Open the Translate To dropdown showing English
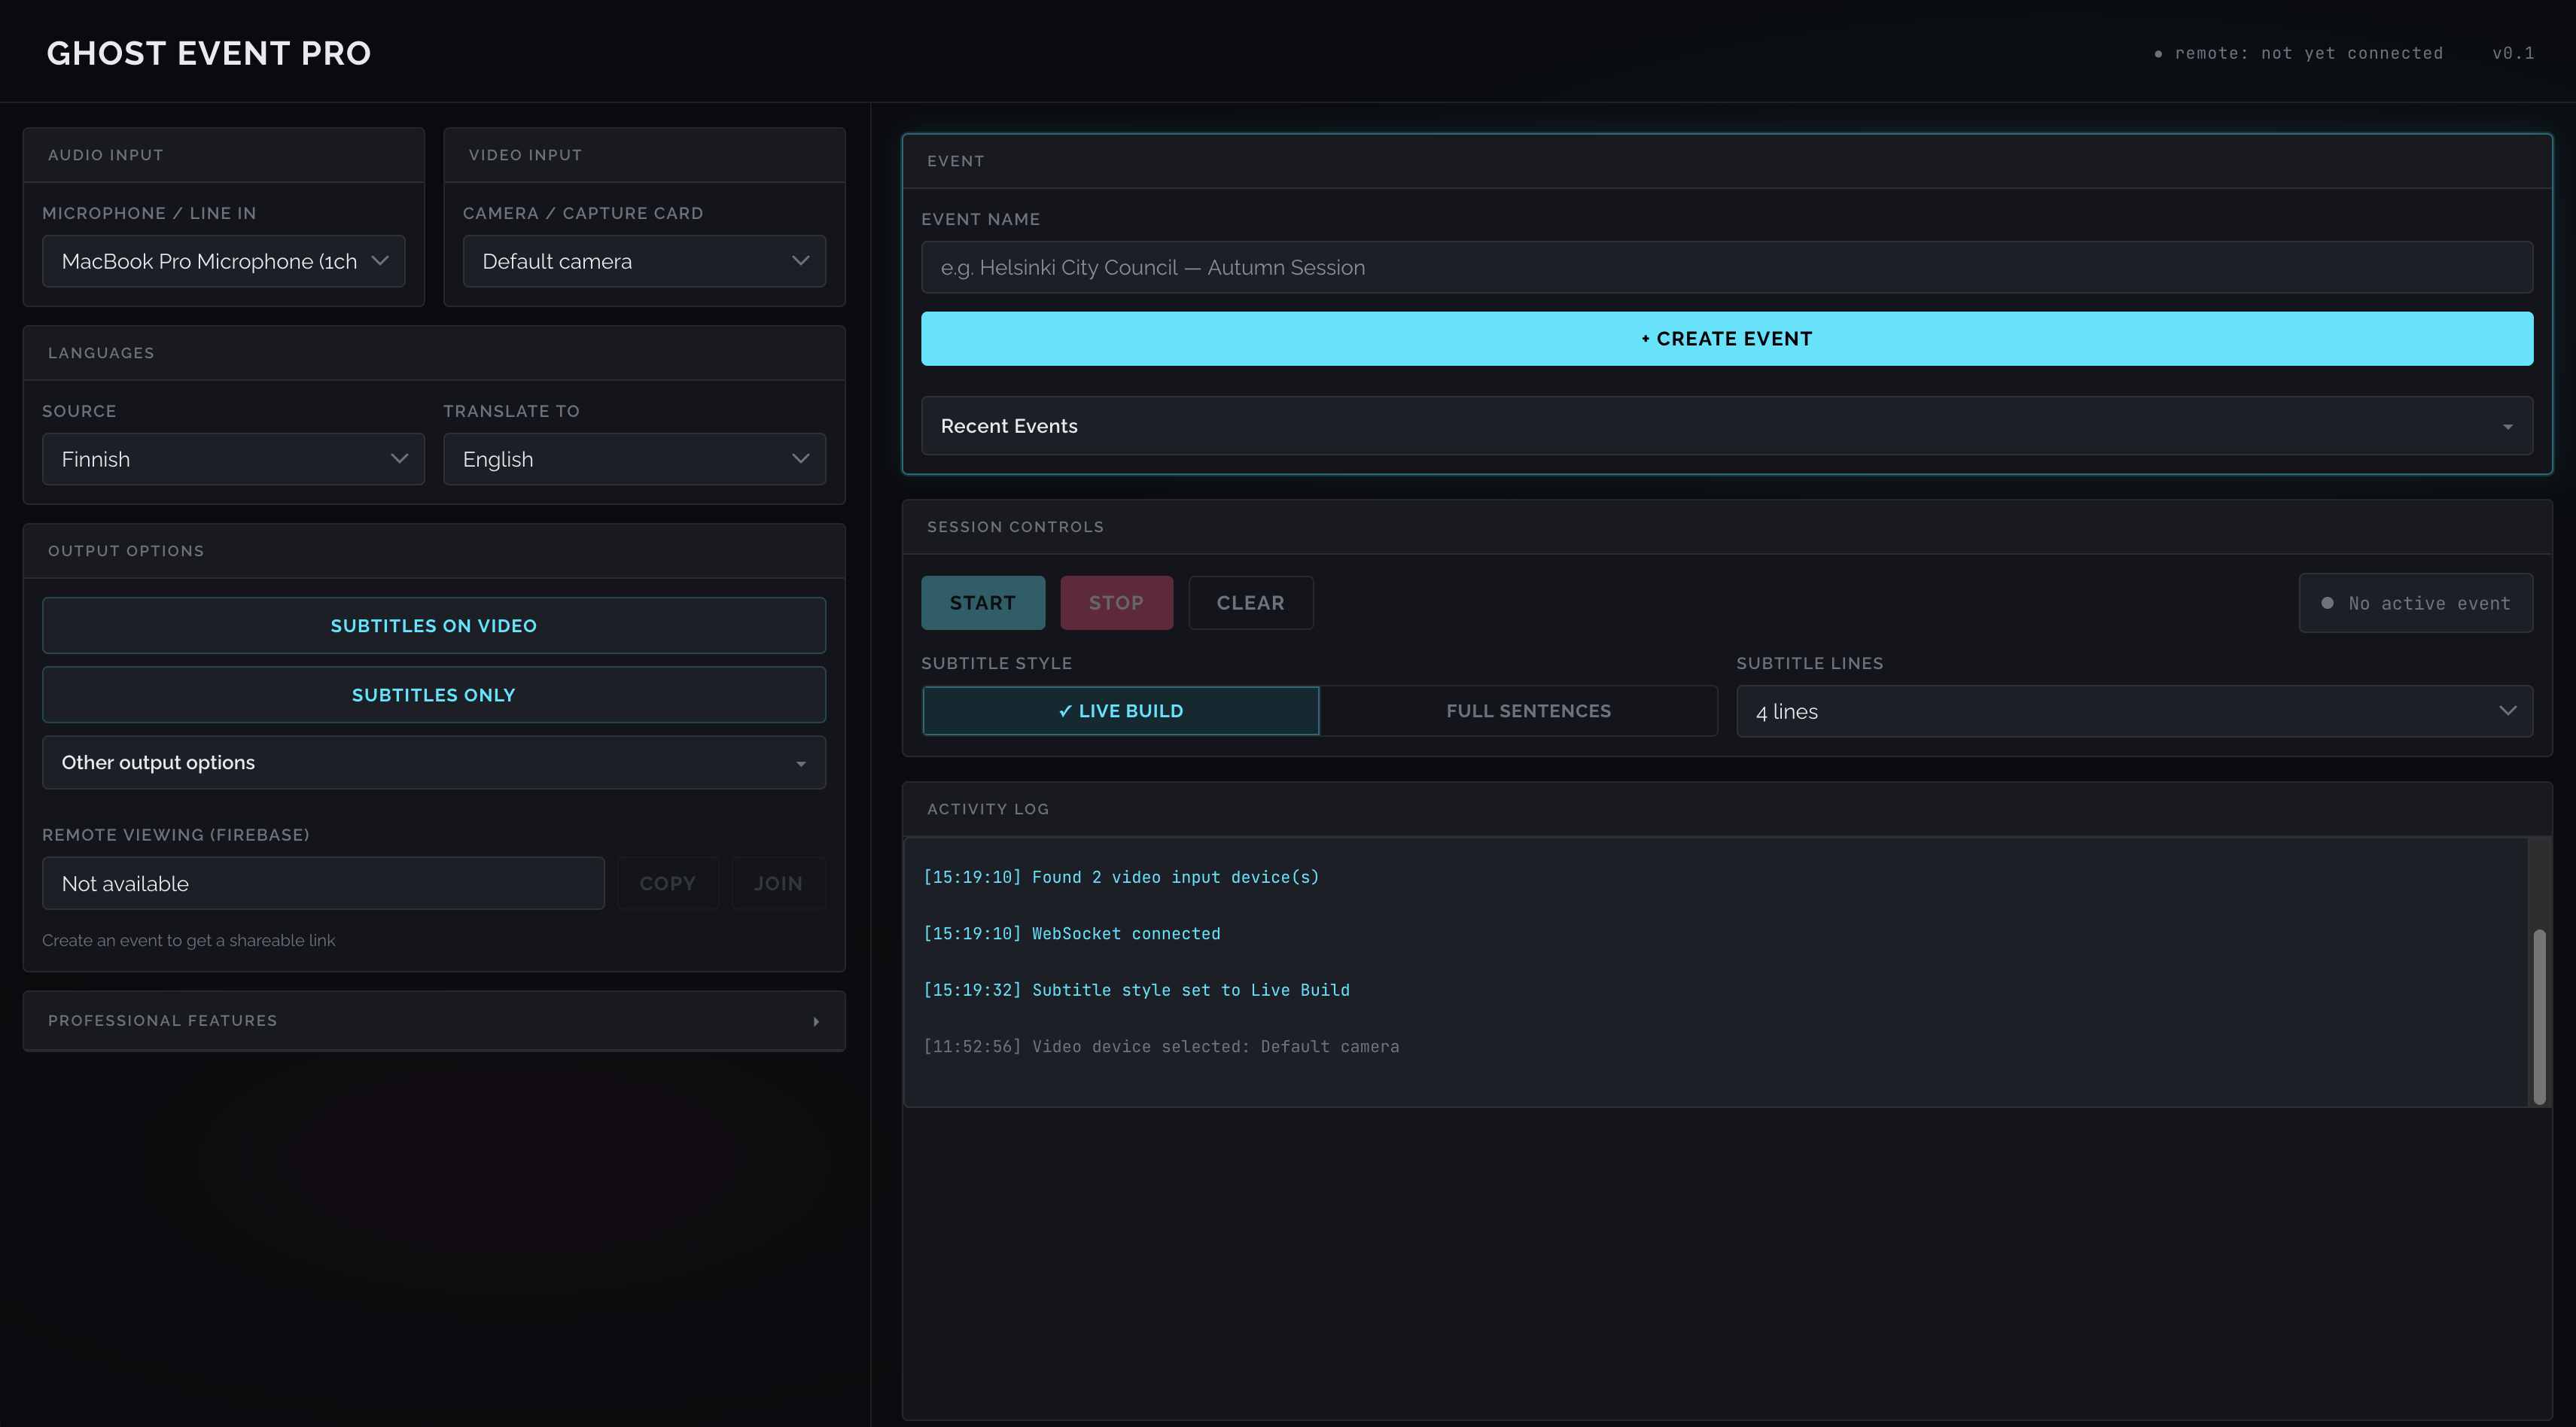The image size is (2576, 1427). pos(634,459)
